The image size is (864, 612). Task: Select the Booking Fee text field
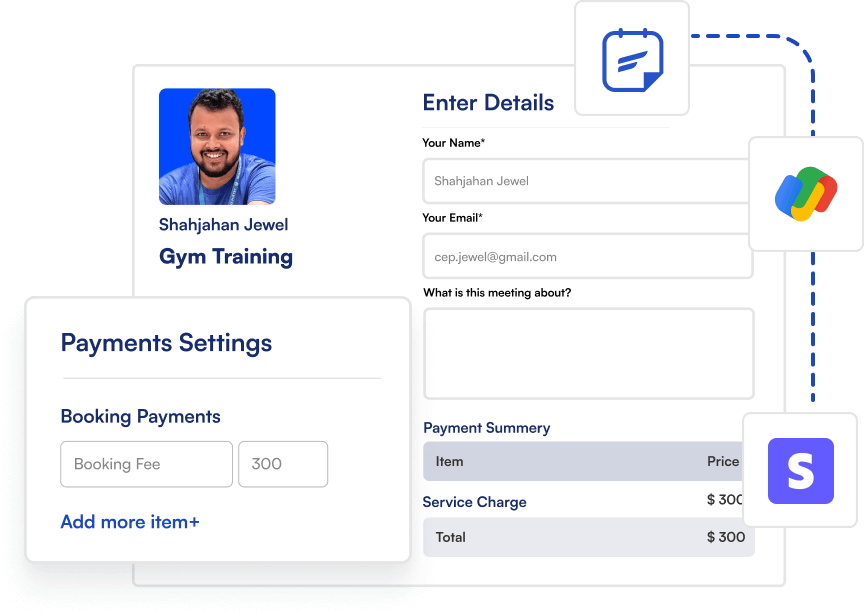coord(146,464)
